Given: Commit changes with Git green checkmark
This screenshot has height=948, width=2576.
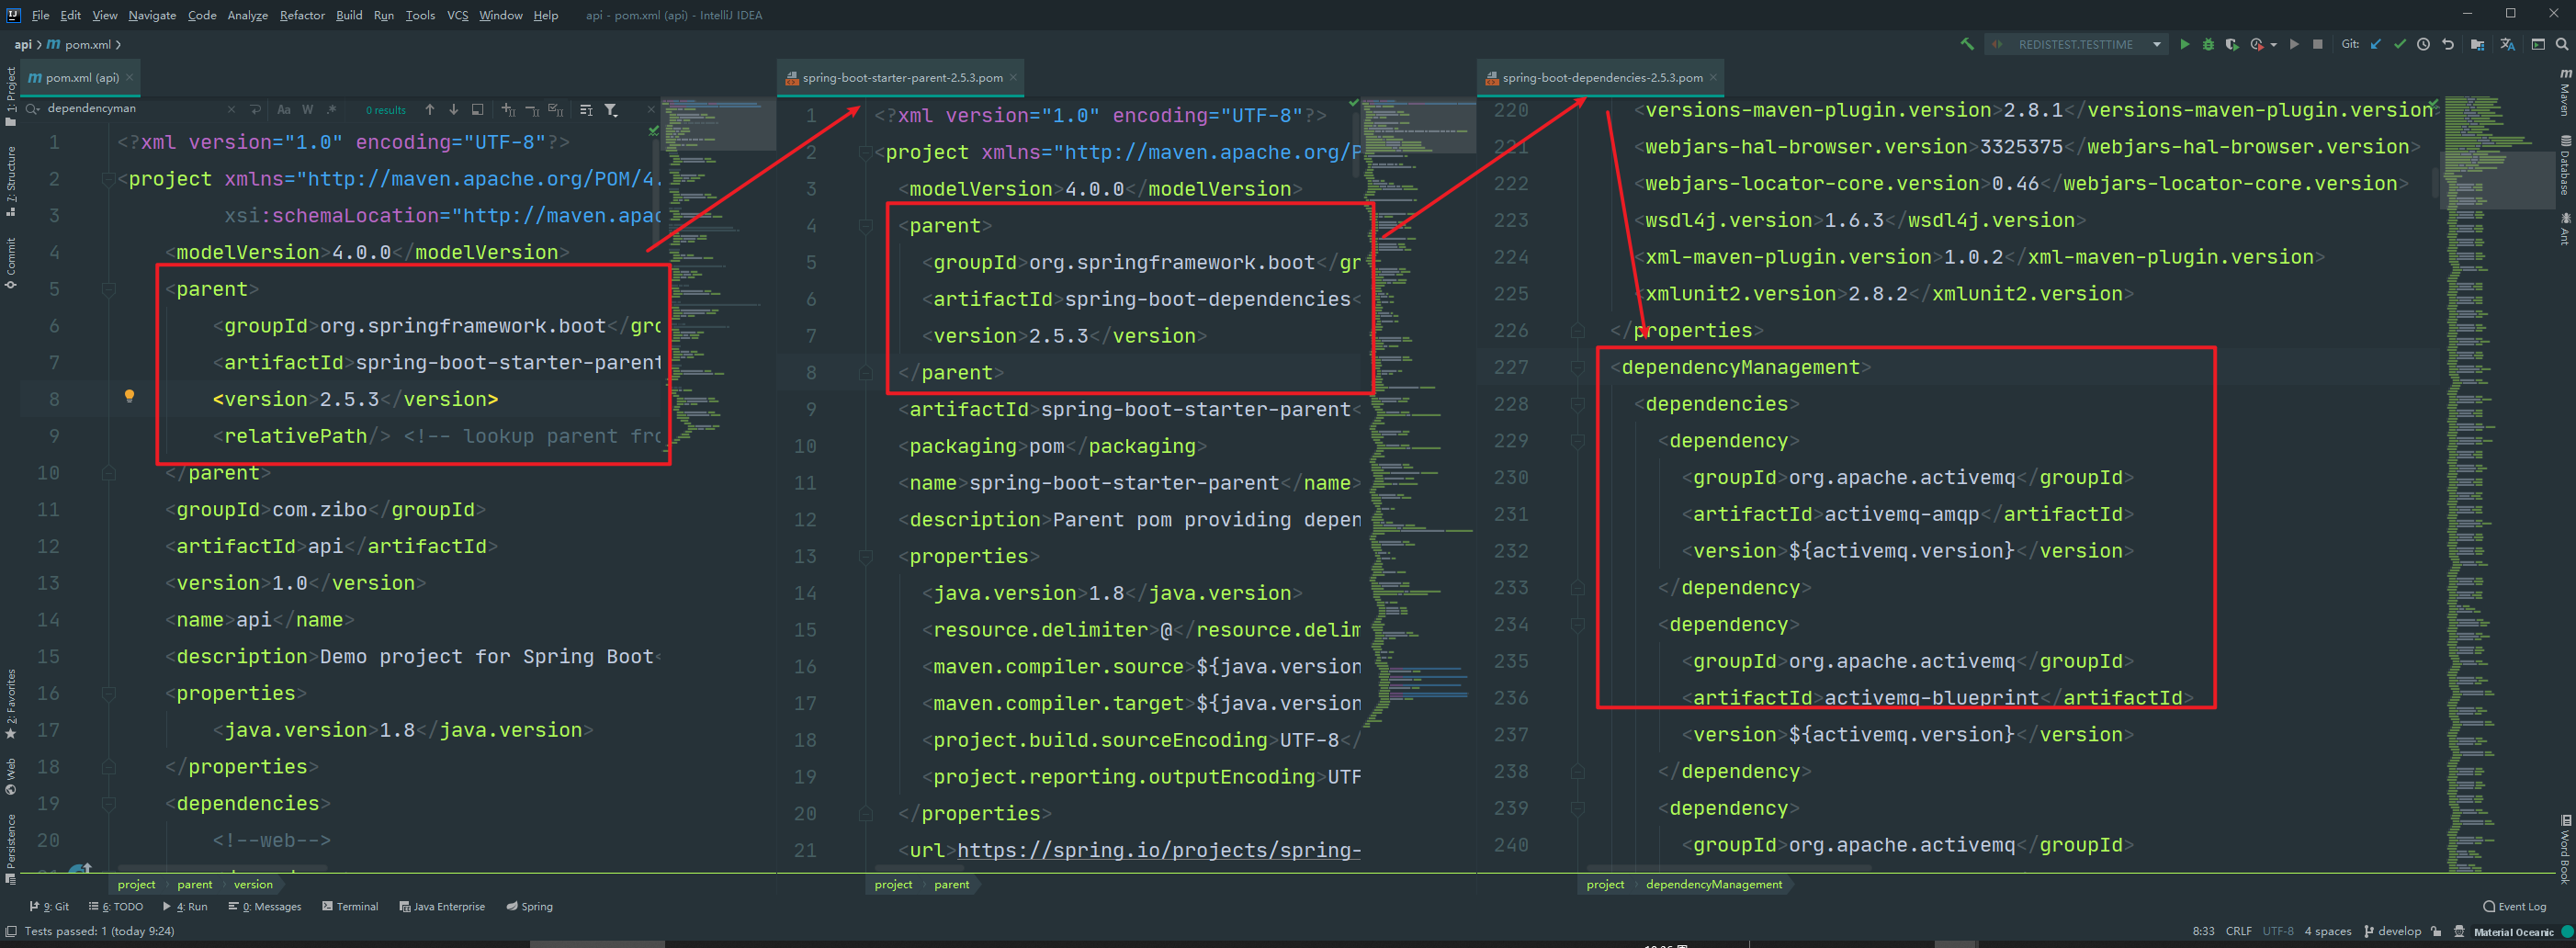Looking at the screenshot, I should click(2400, 45).
